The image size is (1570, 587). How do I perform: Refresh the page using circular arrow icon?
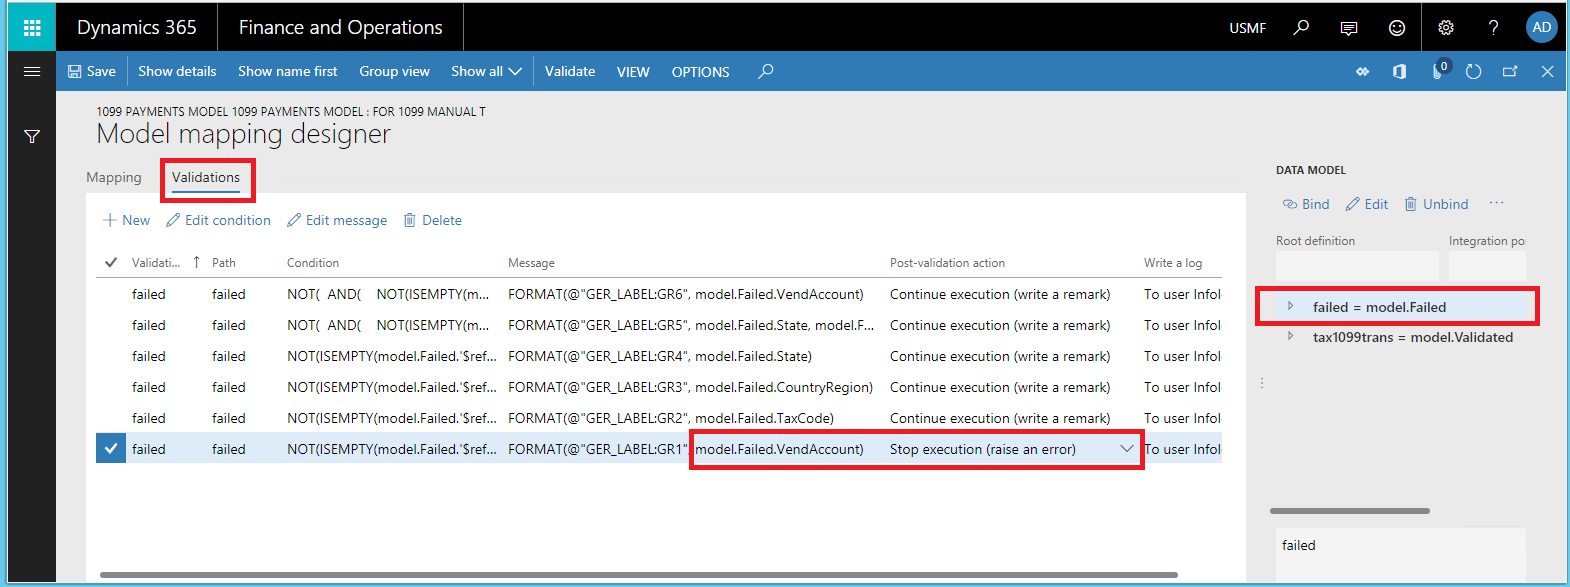(x=1473, y=71)
